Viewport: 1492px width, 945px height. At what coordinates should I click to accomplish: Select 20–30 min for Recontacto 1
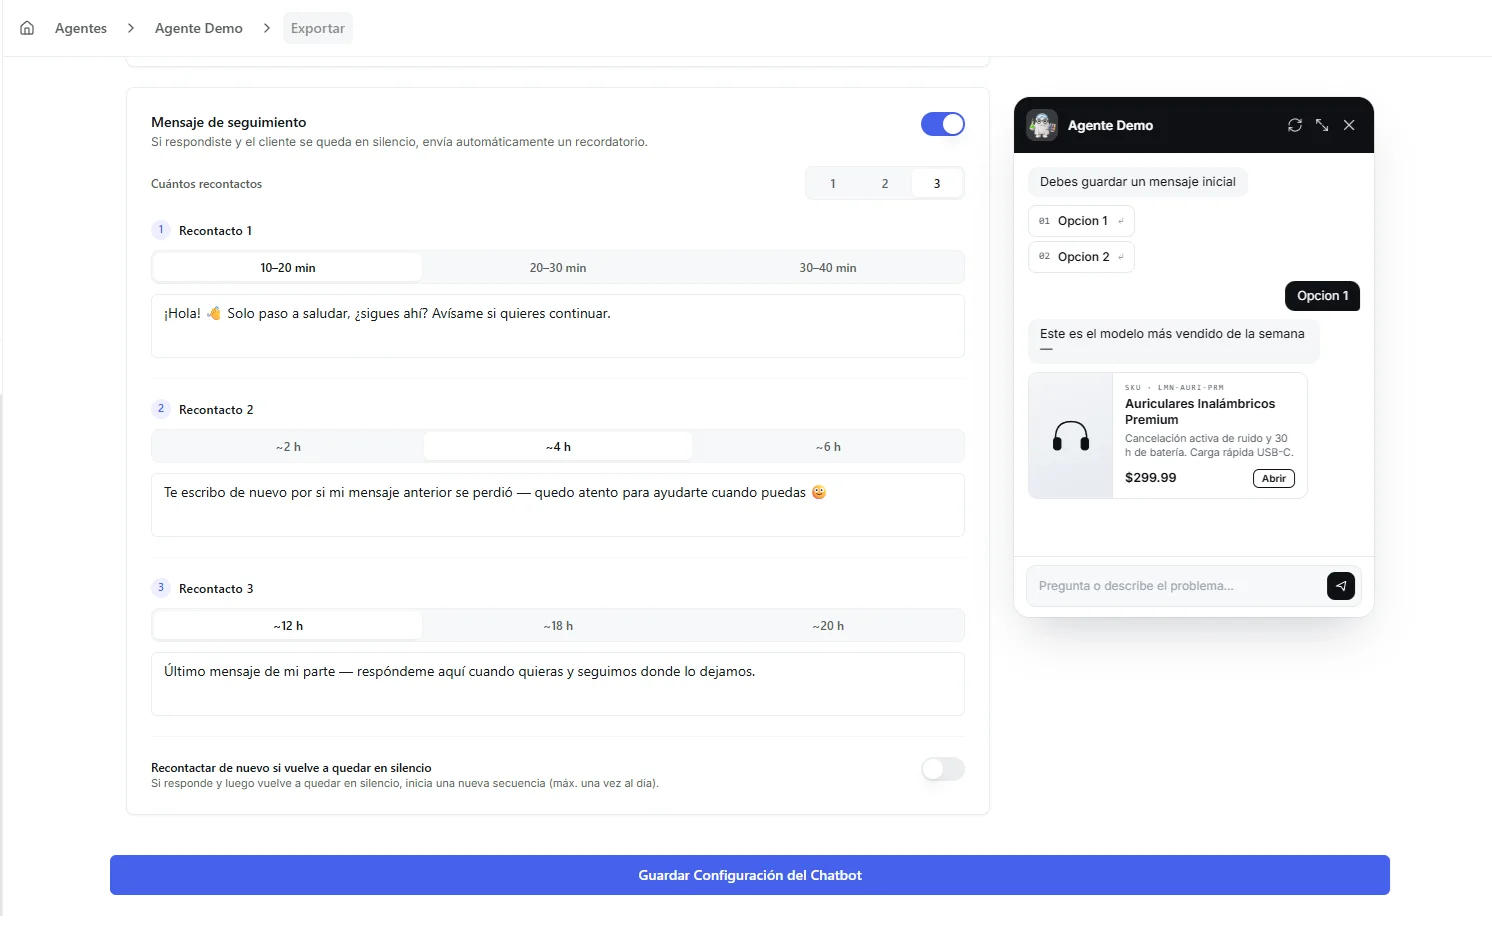pyautogui.click(x=558, y=268)
